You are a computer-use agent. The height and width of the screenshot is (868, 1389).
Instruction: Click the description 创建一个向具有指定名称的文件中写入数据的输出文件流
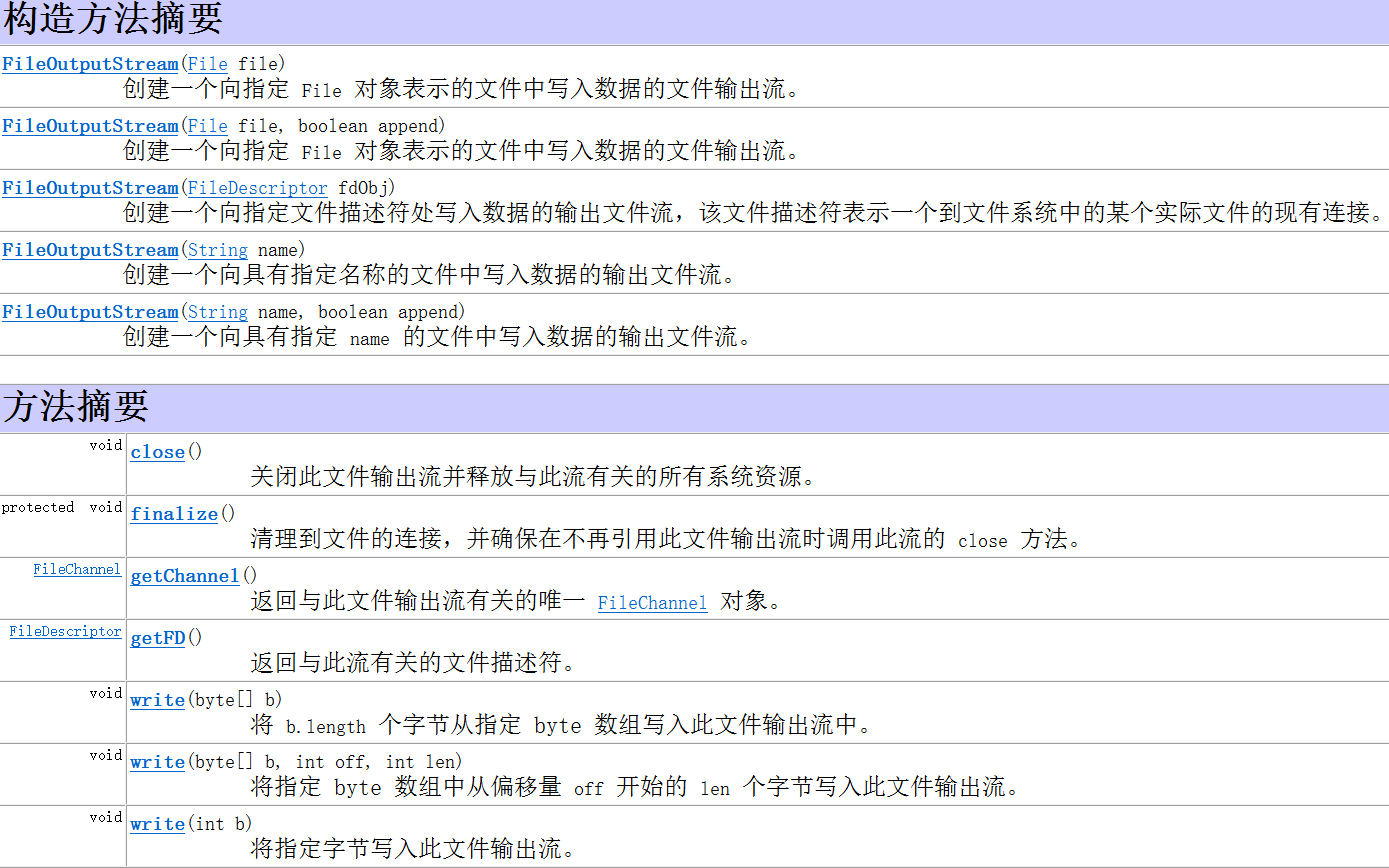430,275
